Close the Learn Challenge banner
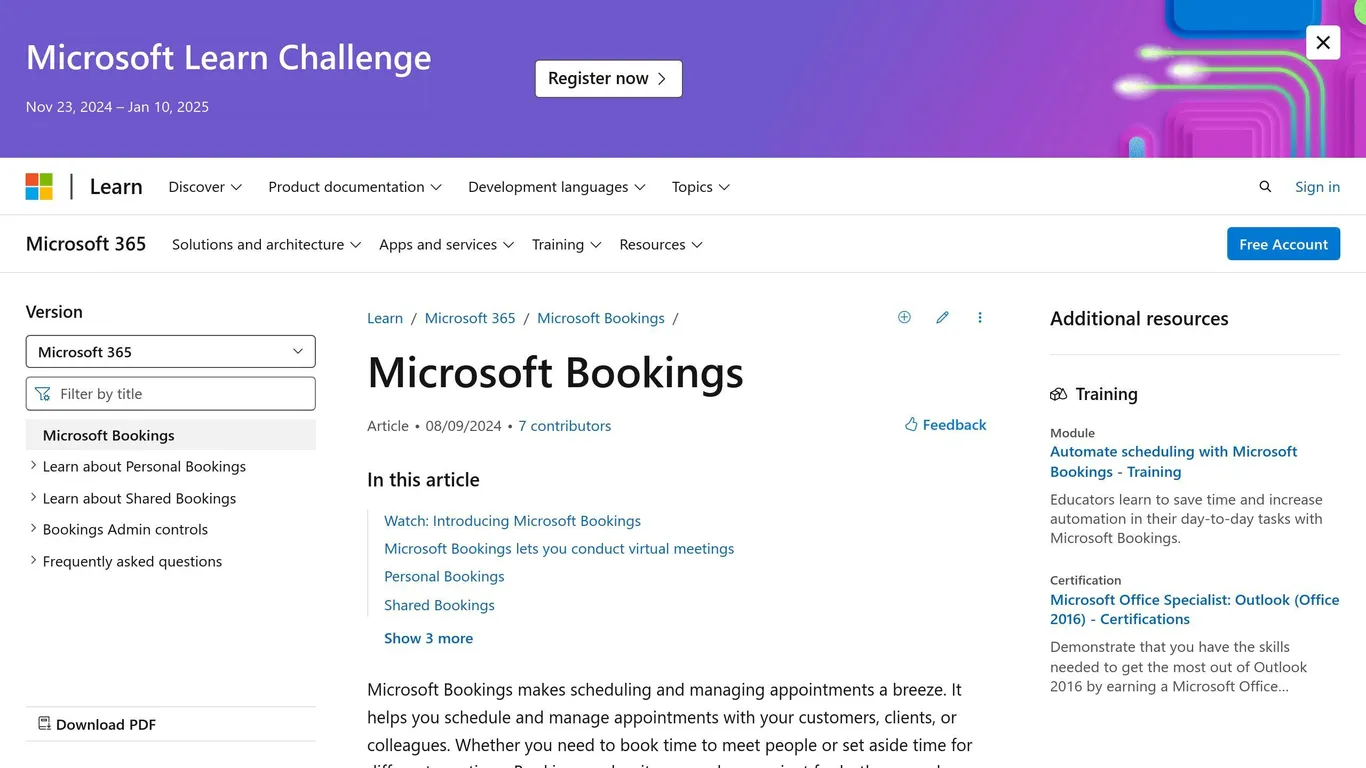 point(1323,42)
